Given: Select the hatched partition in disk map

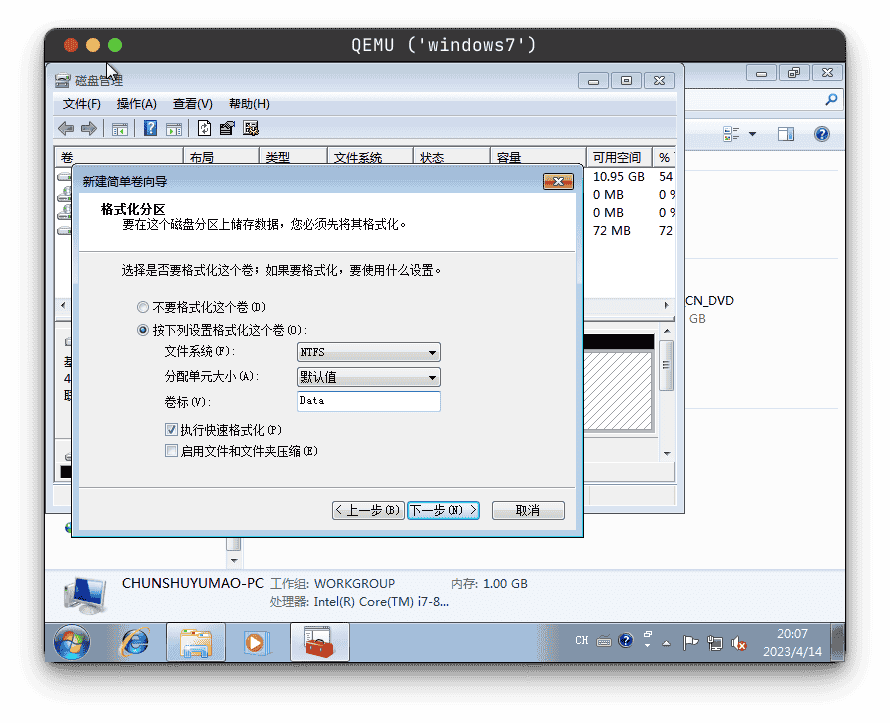Looking at the screenshot, I should [x=618, y=390].
